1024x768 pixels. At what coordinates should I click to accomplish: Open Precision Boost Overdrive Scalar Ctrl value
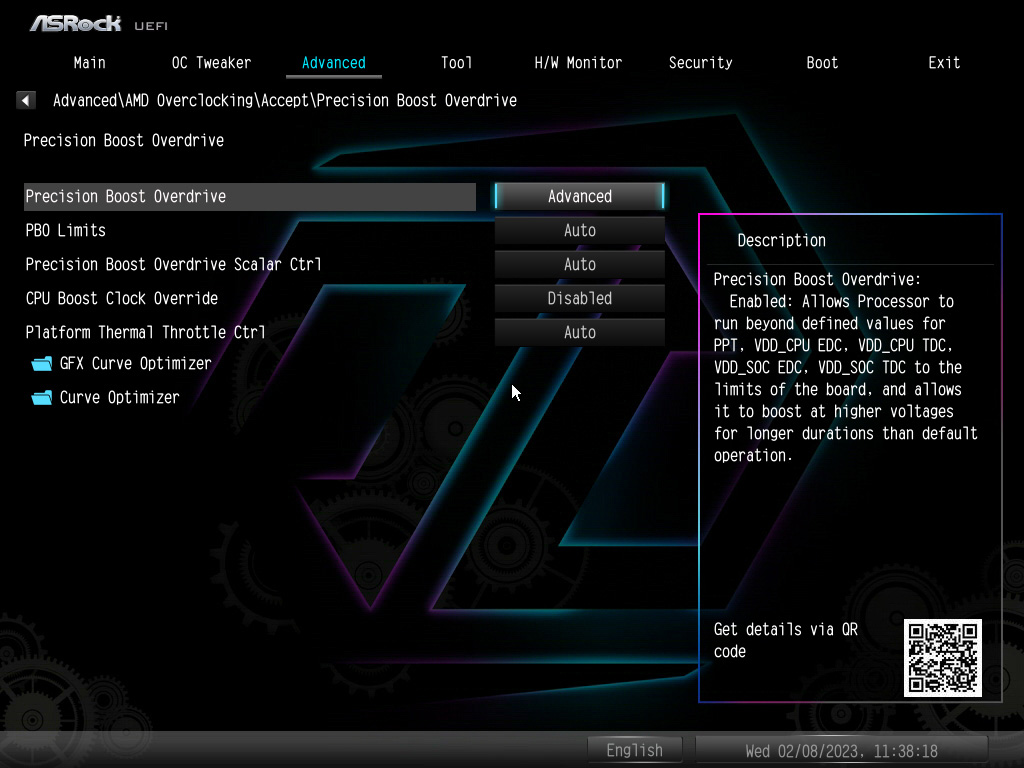click(x=580, y=264)
